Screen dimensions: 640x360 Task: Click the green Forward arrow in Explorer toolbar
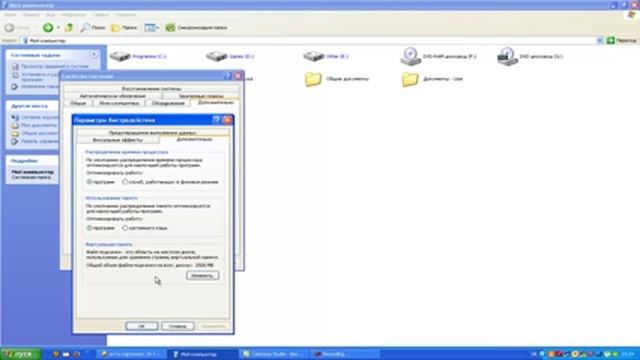click(48, 27)
